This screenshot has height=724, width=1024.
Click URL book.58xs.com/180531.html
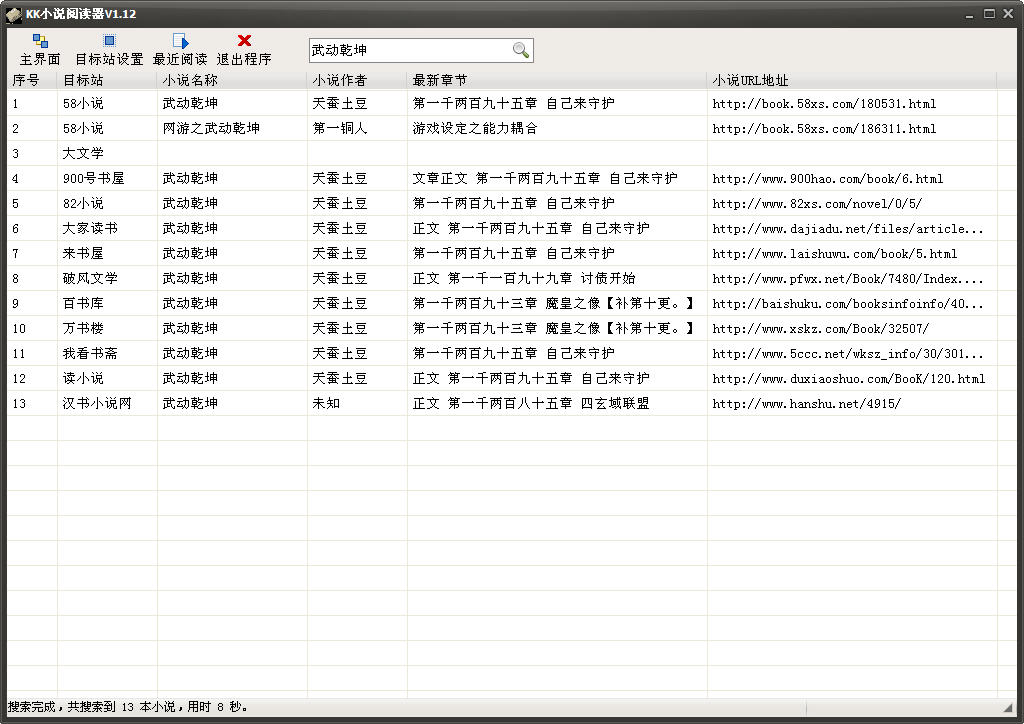824,104
